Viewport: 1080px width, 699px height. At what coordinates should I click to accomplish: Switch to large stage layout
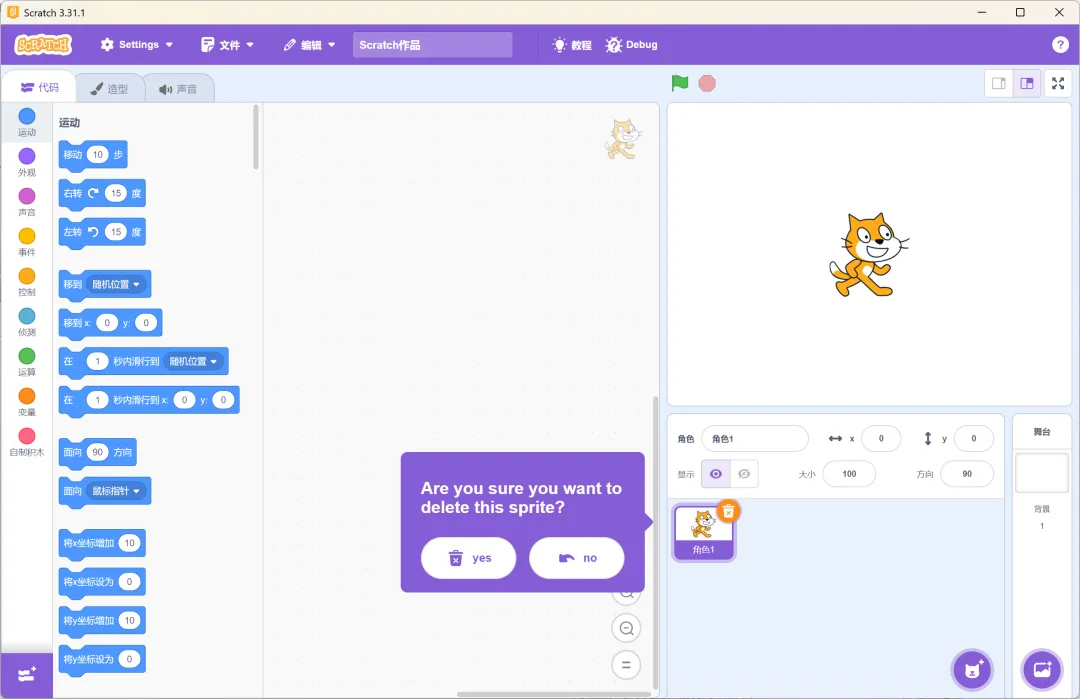(x=1026, y=83)
